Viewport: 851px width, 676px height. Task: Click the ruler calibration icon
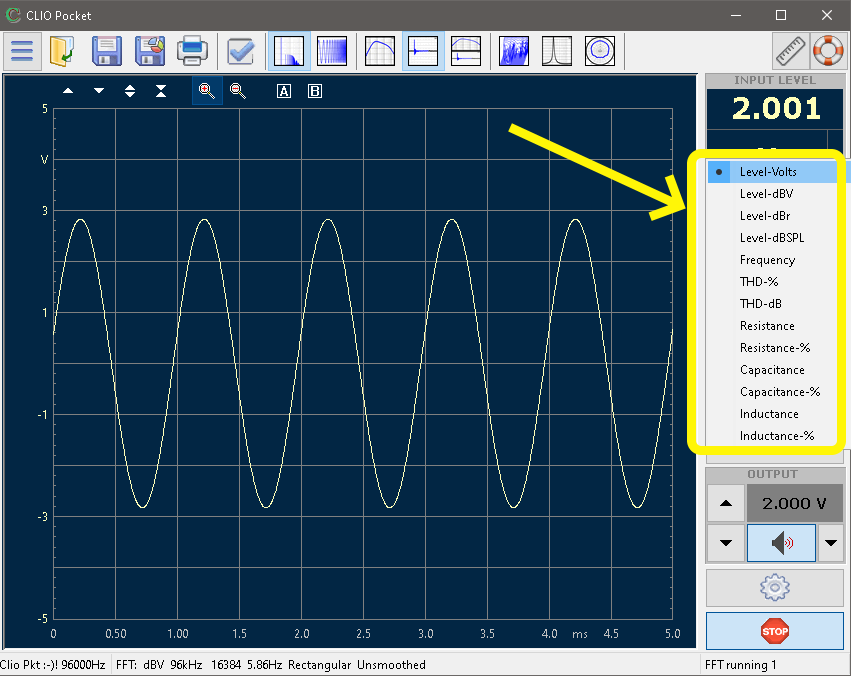(790, 51)
